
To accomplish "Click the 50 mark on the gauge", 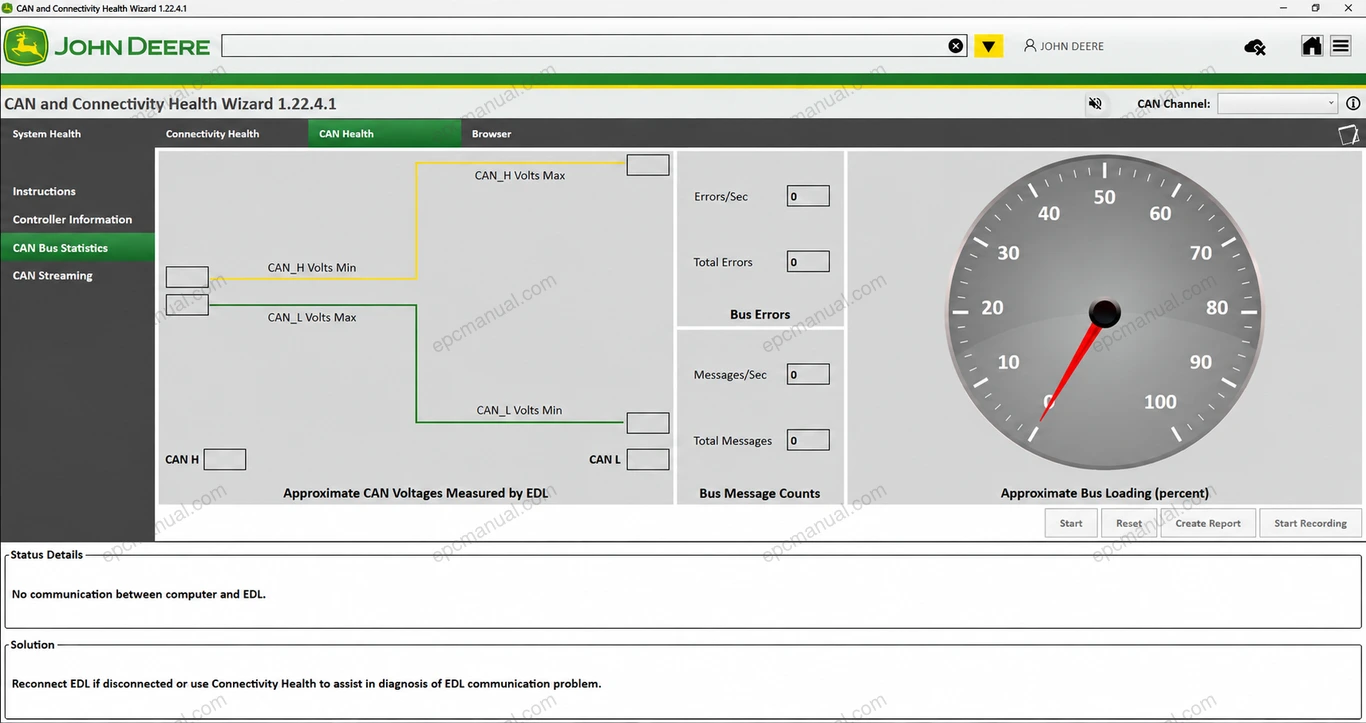I will pos(1105,197).
